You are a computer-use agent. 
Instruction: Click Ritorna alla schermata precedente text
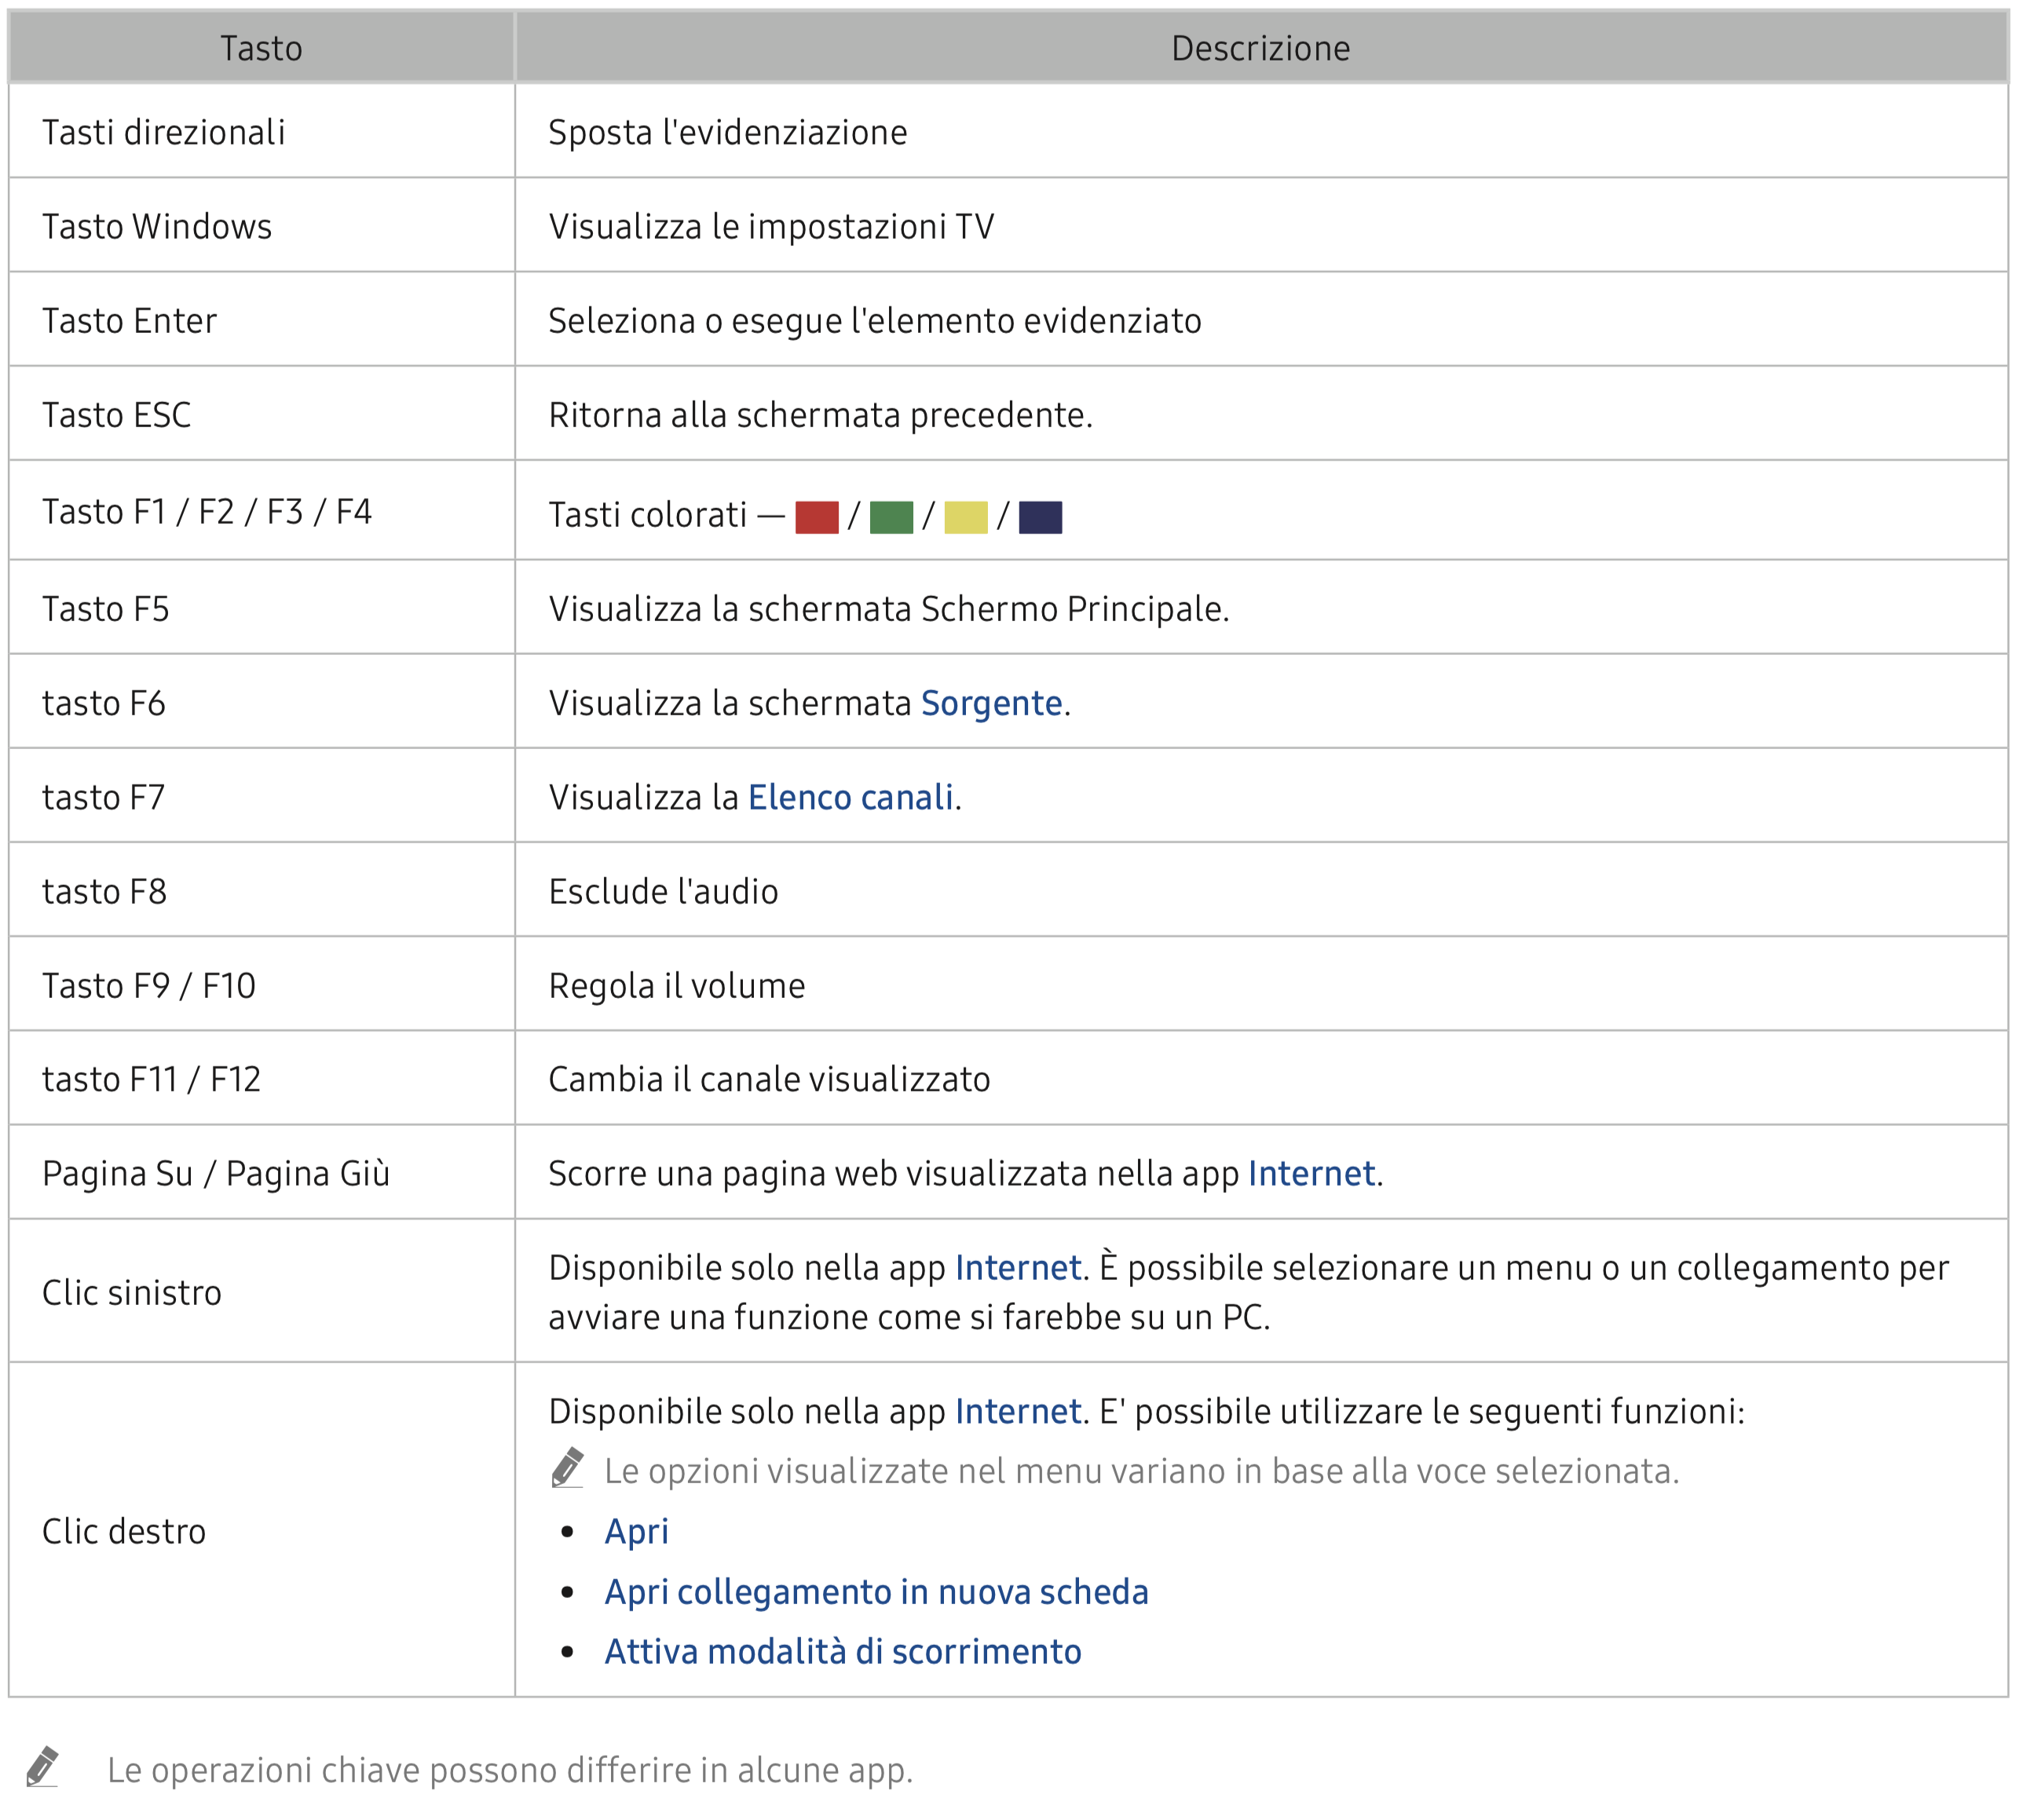(820, 415)
